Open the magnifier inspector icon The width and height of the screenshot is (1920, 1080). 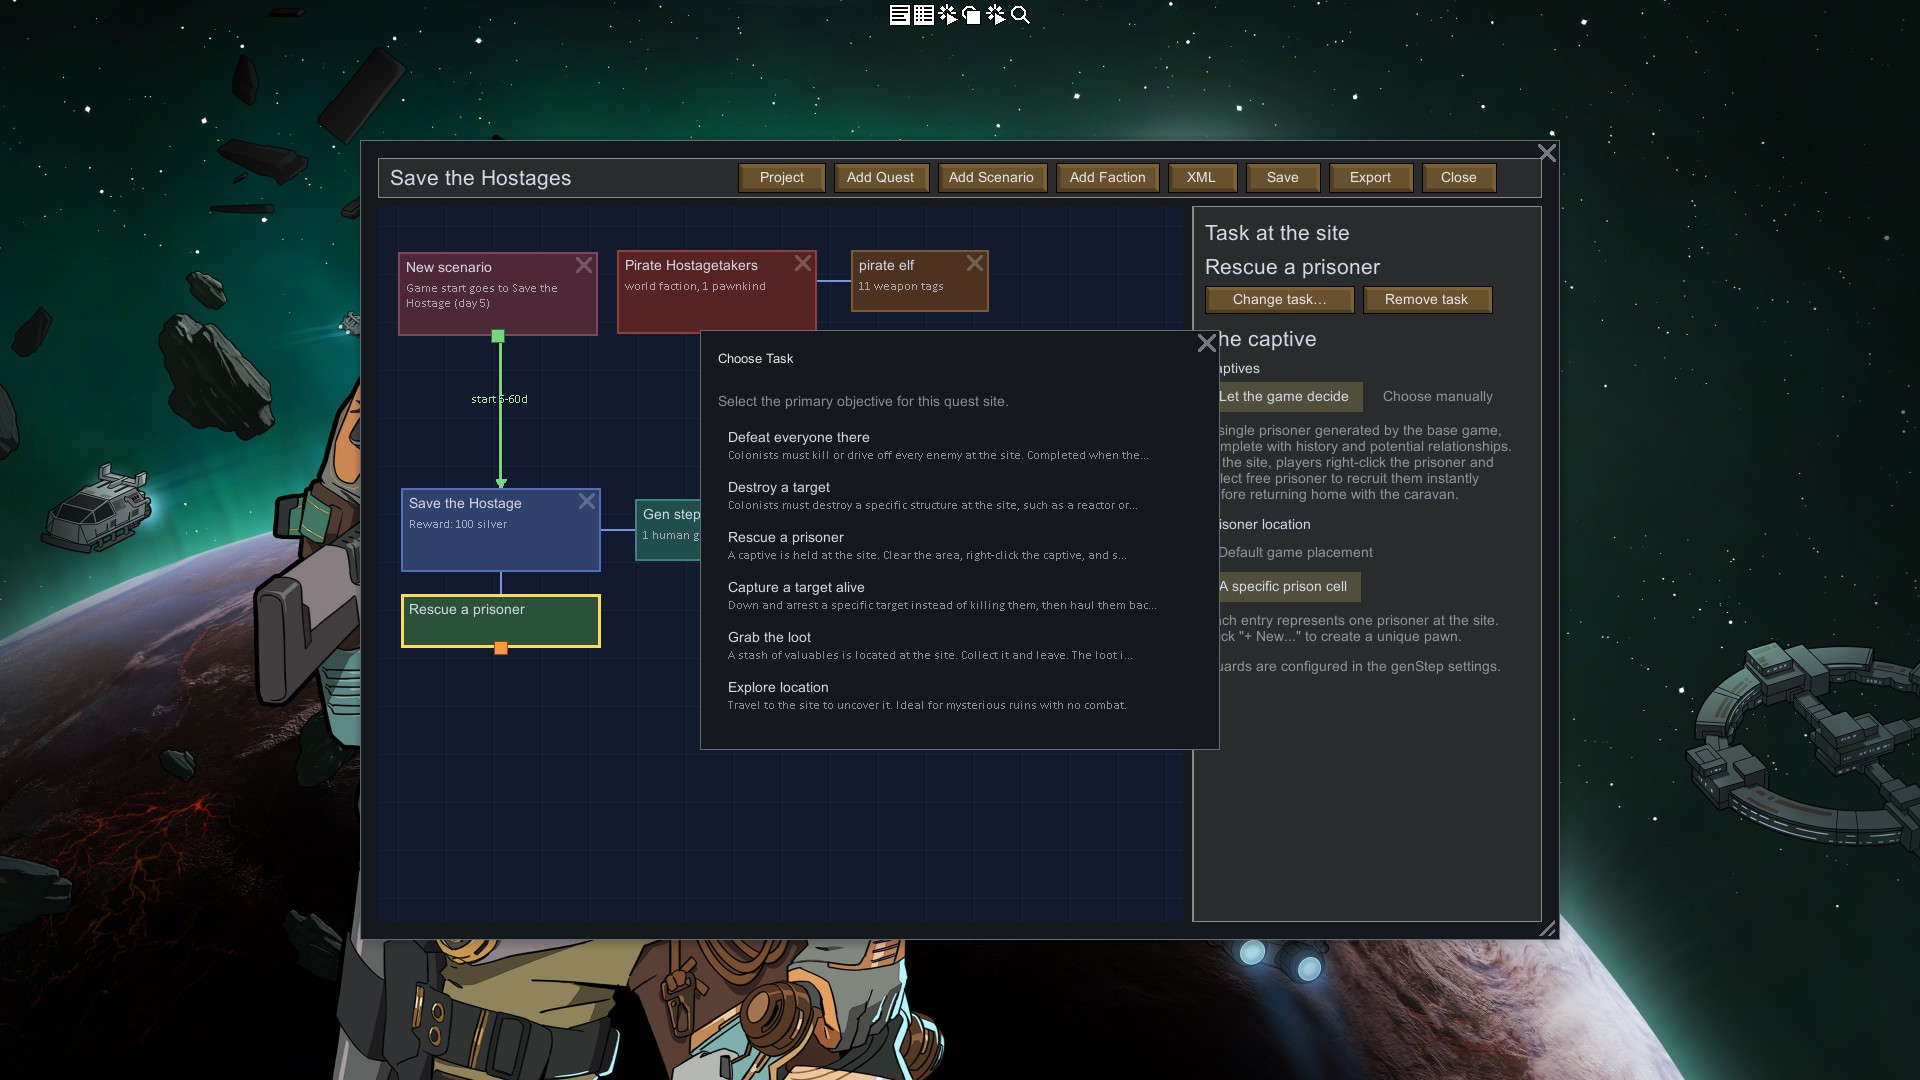tap(1020, 15)
